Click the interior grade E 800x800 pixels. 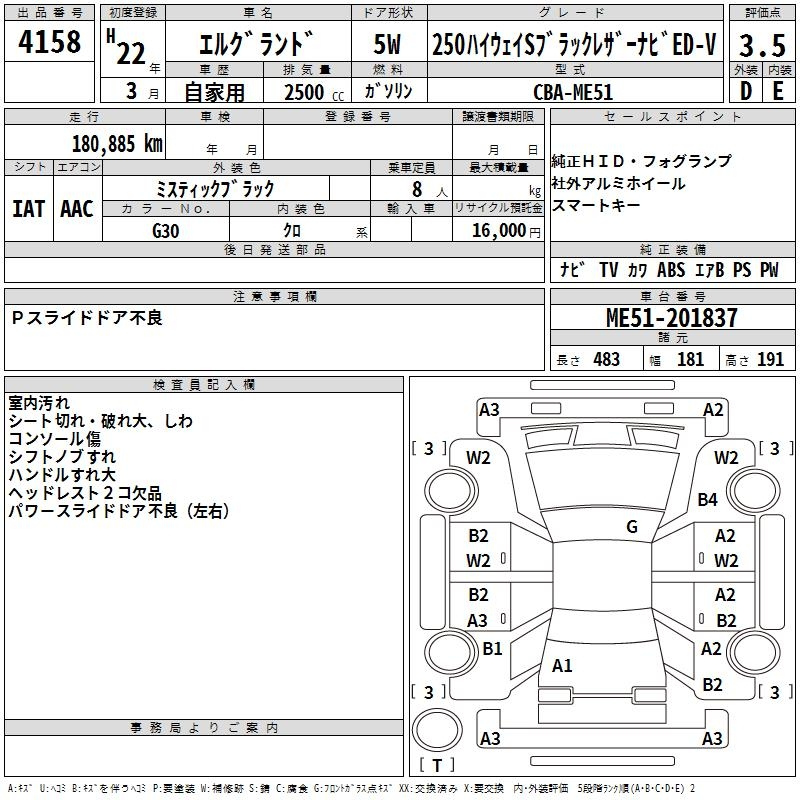[x=778, y=91]
